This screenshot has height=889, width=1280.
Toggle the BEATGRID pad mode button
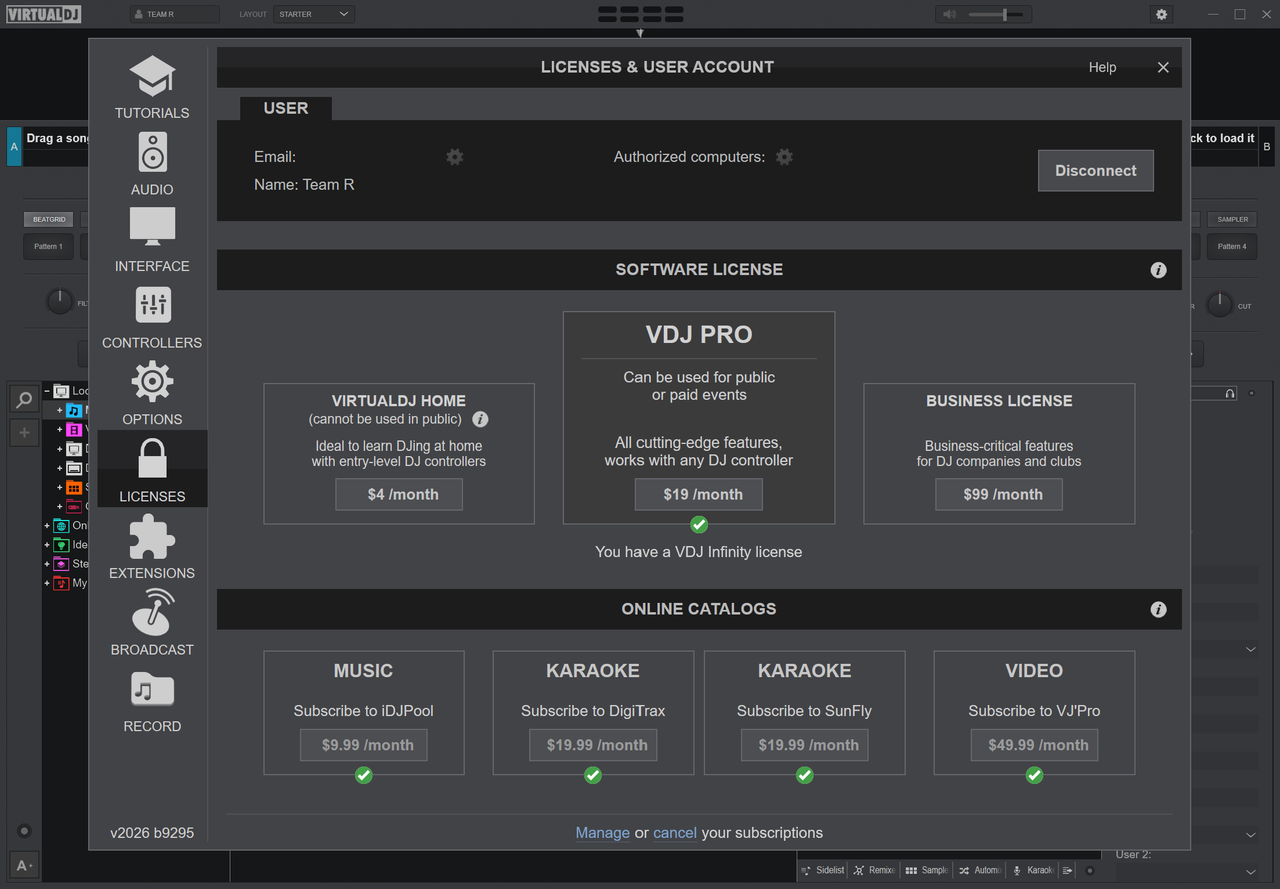pos(49,219)
